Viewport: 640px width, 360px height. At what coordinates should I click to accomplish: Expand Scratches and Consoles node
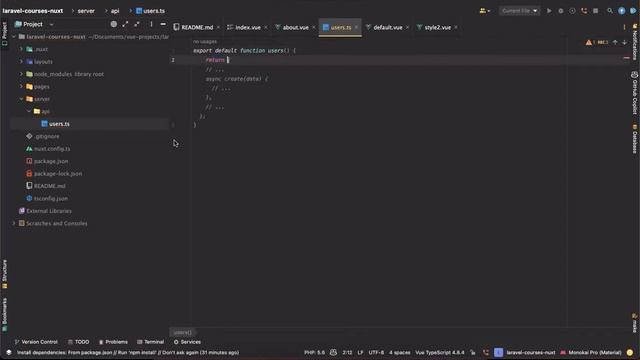pyautogui.click(x=14, y=223)
